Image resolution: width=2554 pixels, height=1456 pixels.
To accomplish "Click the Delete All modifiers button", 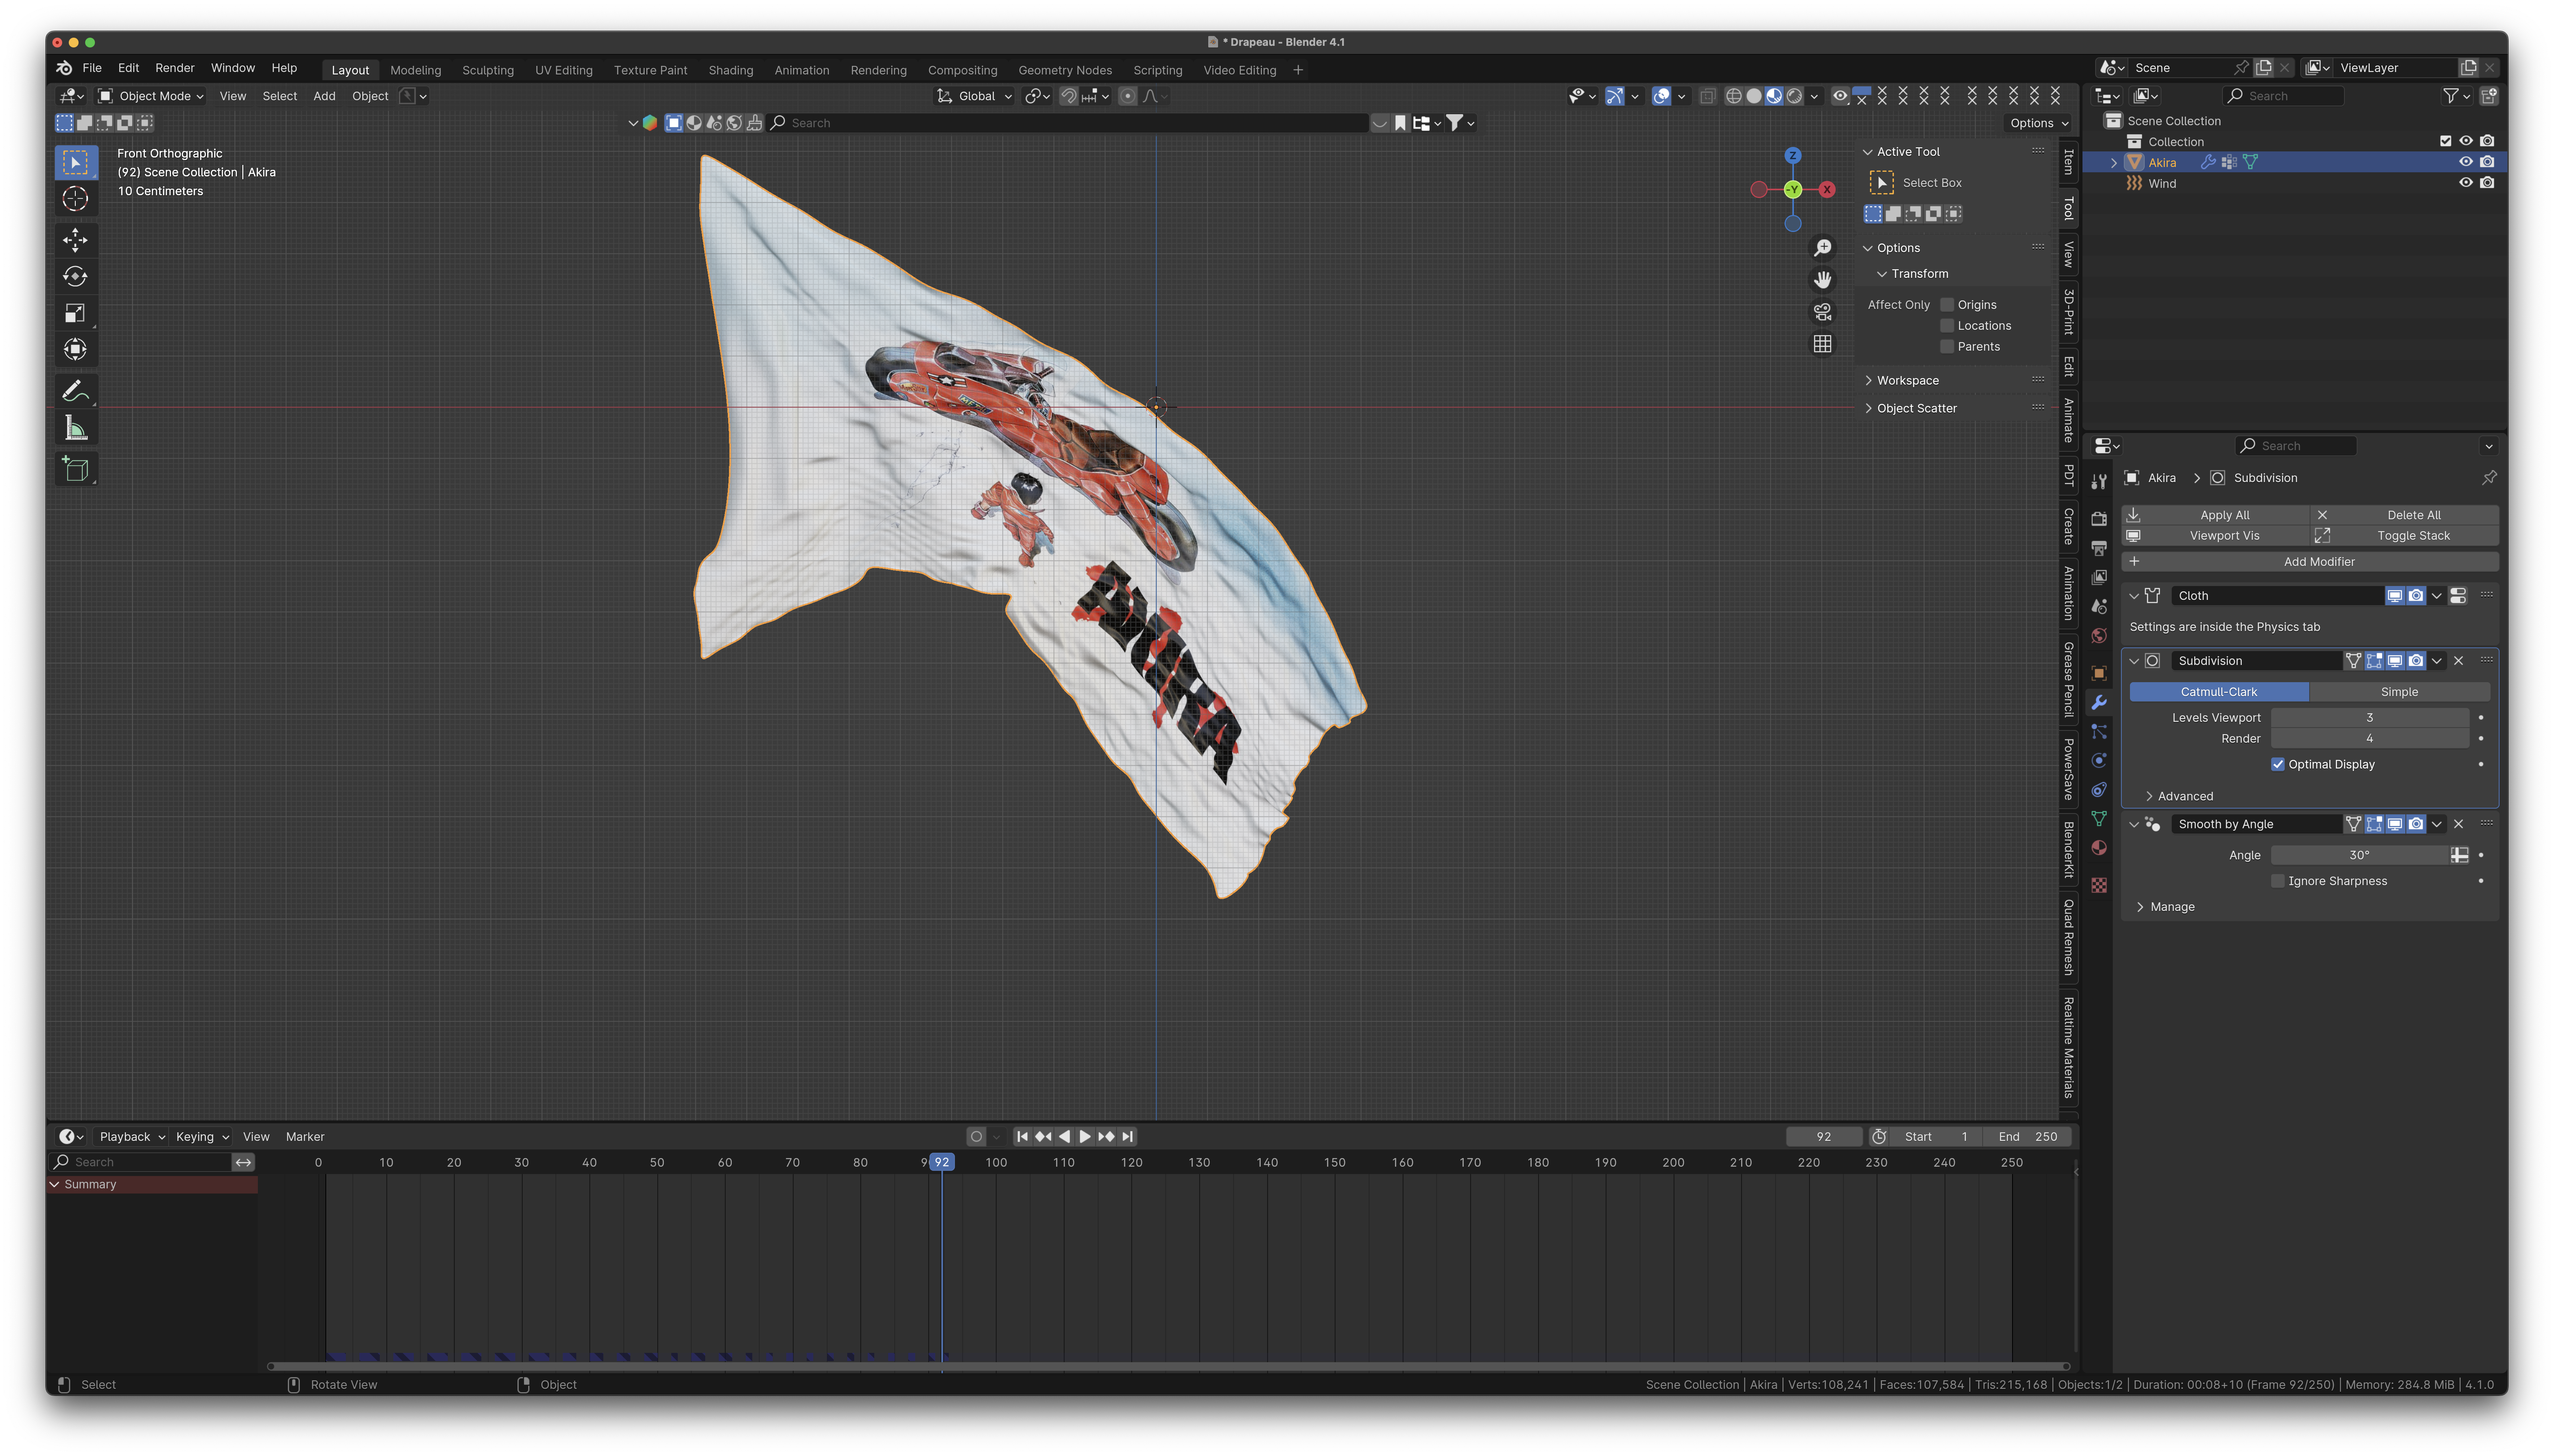I will point(2405,515).
